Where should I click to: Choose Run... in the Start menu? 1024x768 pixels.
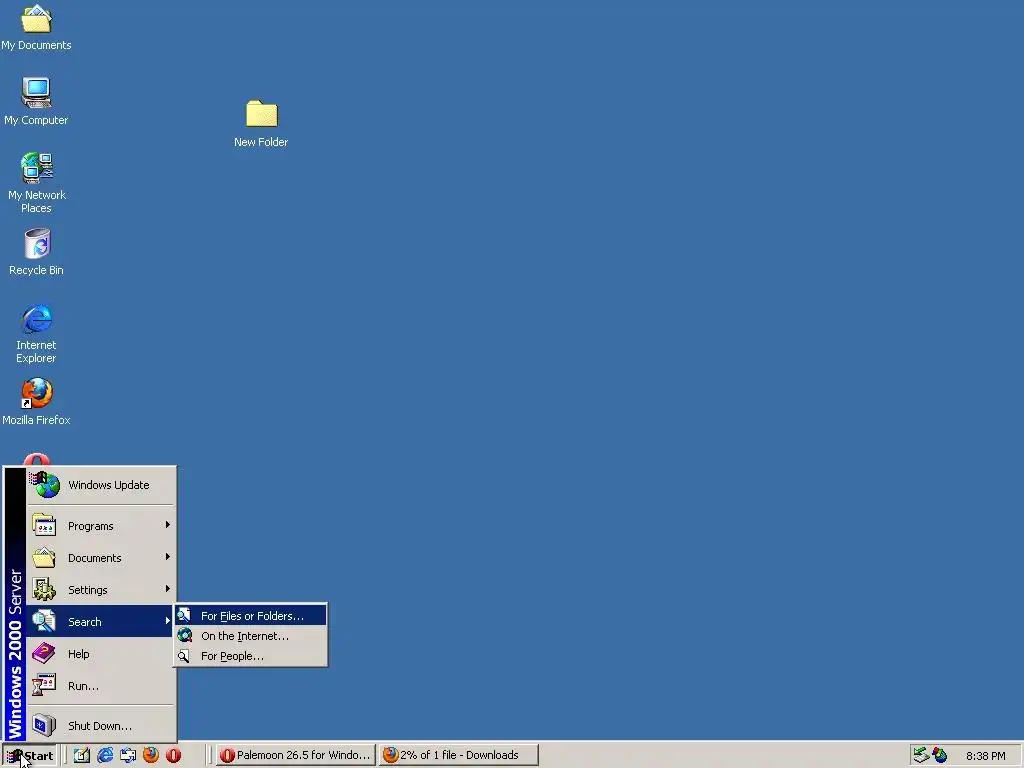pyautogui.click(x=101, y=686)
